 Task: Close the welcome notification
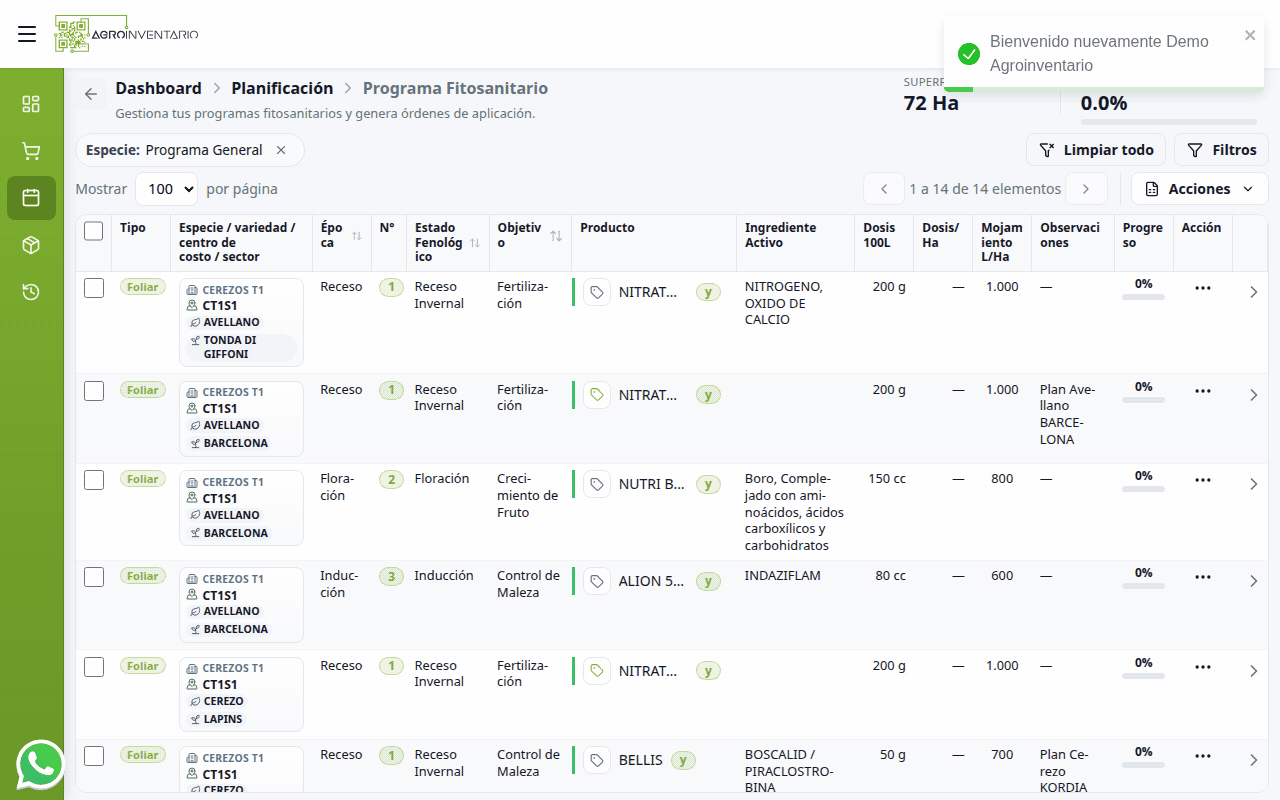pos(1250,35)
